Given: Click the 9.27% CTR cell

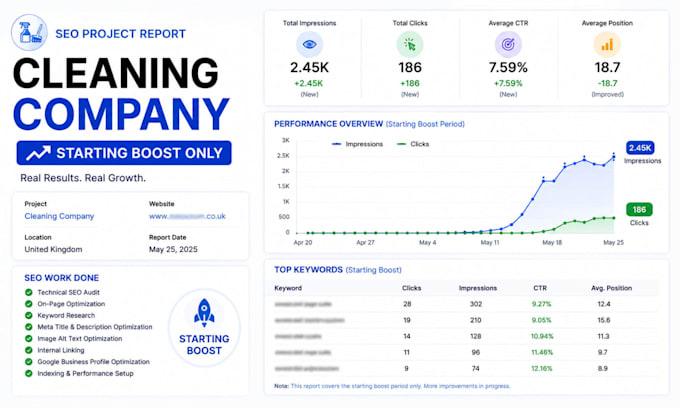Looking at the screenshot, I should (x=541, y=304).
